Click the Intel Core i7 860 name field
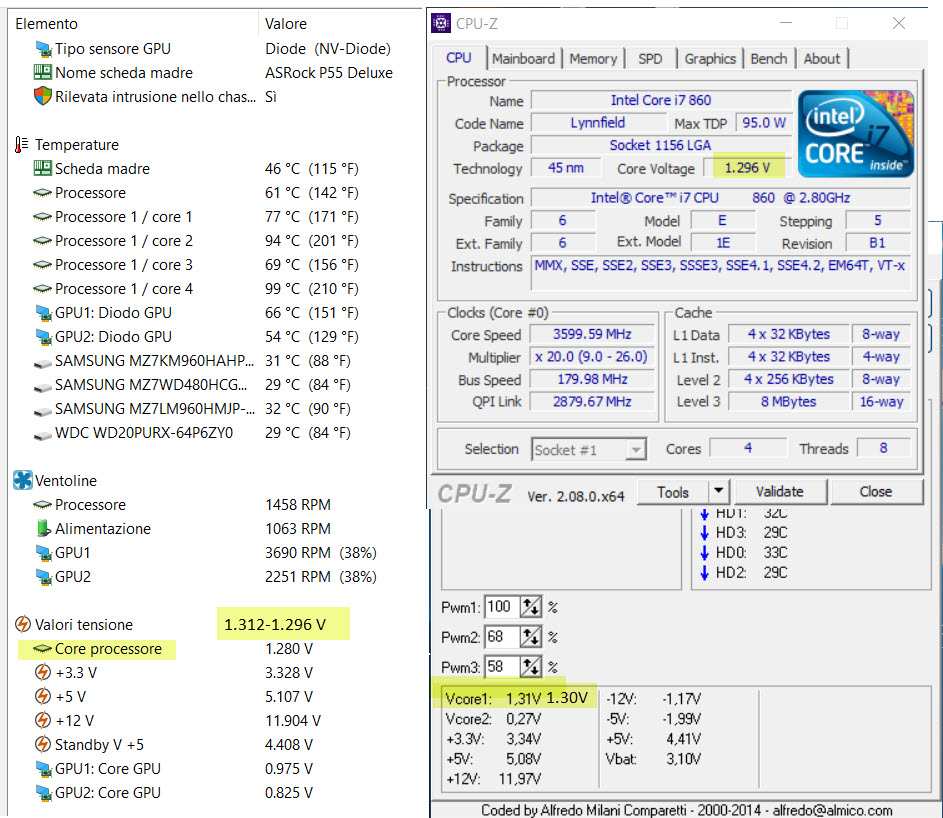 tap(661, 100)
